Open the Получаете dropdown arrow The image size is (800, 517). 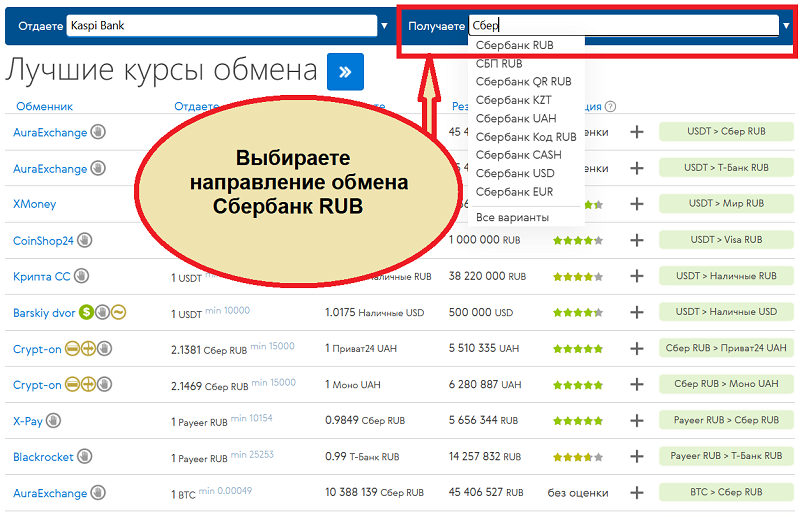[786, 26]
